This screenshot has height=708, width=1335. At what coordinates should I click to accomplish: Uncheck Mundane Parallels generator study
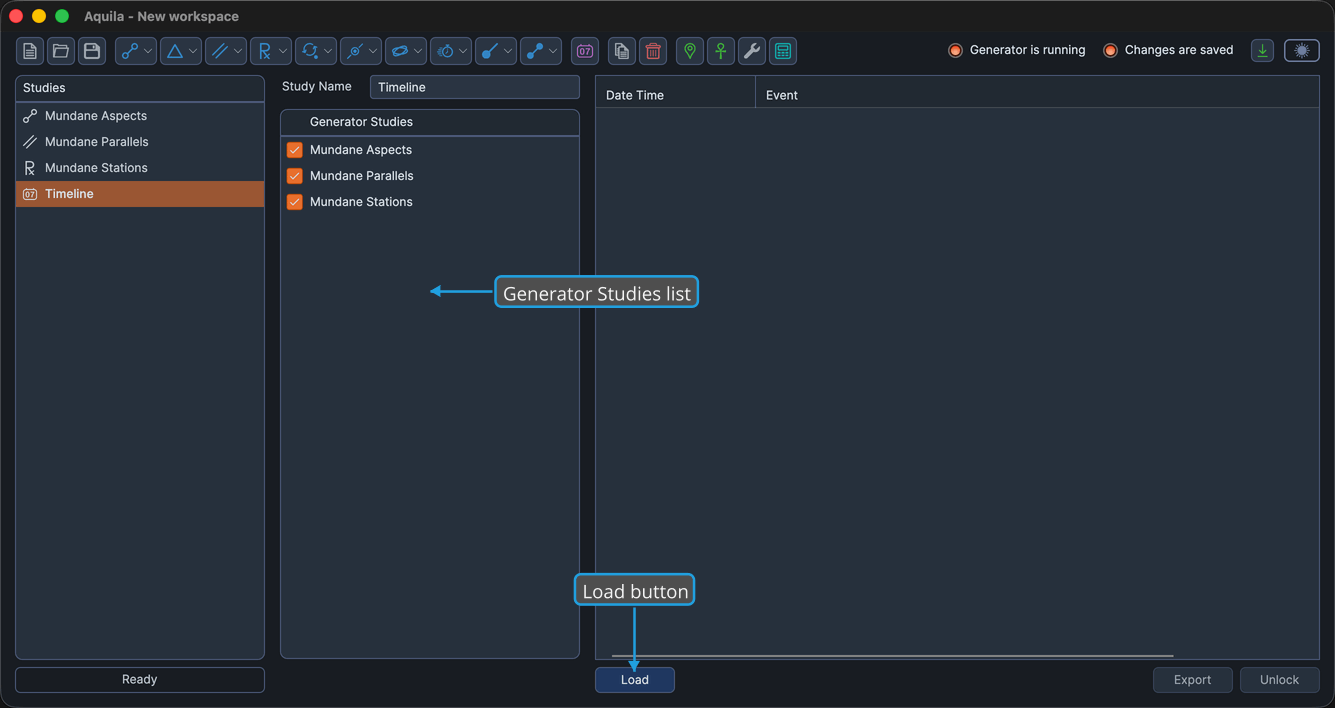tap(294, 176)
